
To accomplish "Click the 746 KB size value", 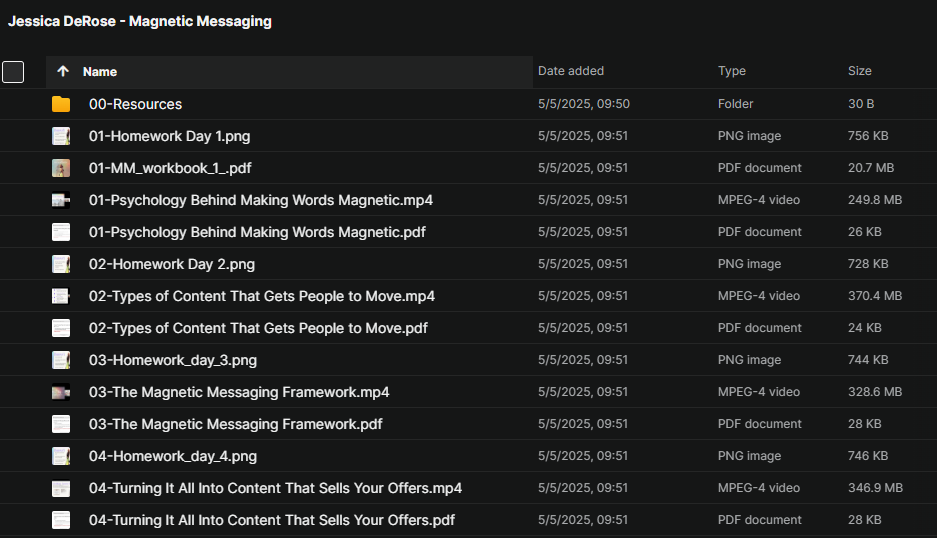I will coord(868,456).
